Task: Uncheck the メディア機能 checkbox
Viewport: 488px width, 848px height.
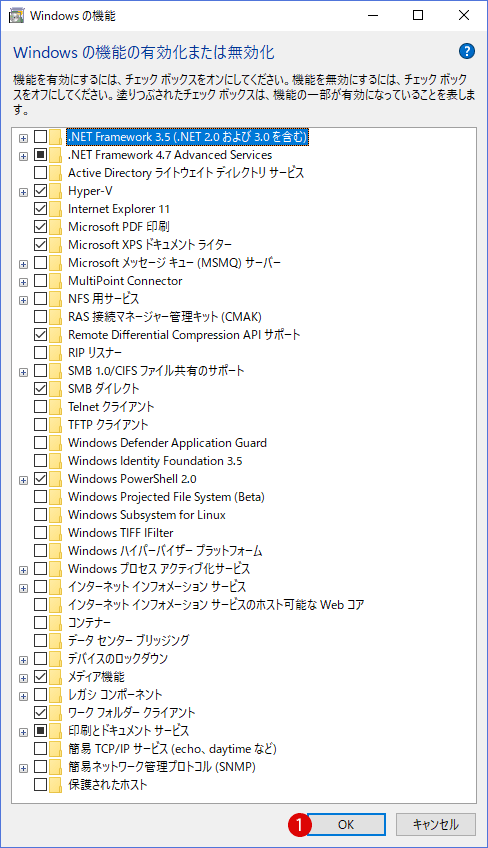Action: click(x=40, y=676)
